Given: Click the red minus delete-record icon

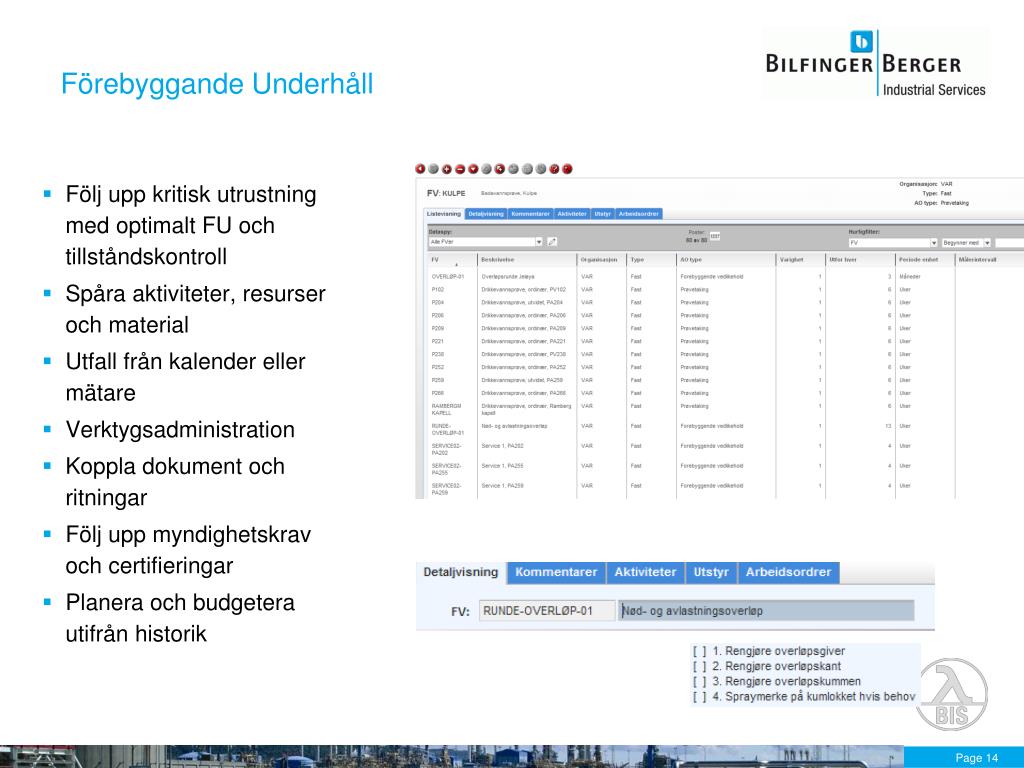Looking at the screenshot, I should coord(460,168).
